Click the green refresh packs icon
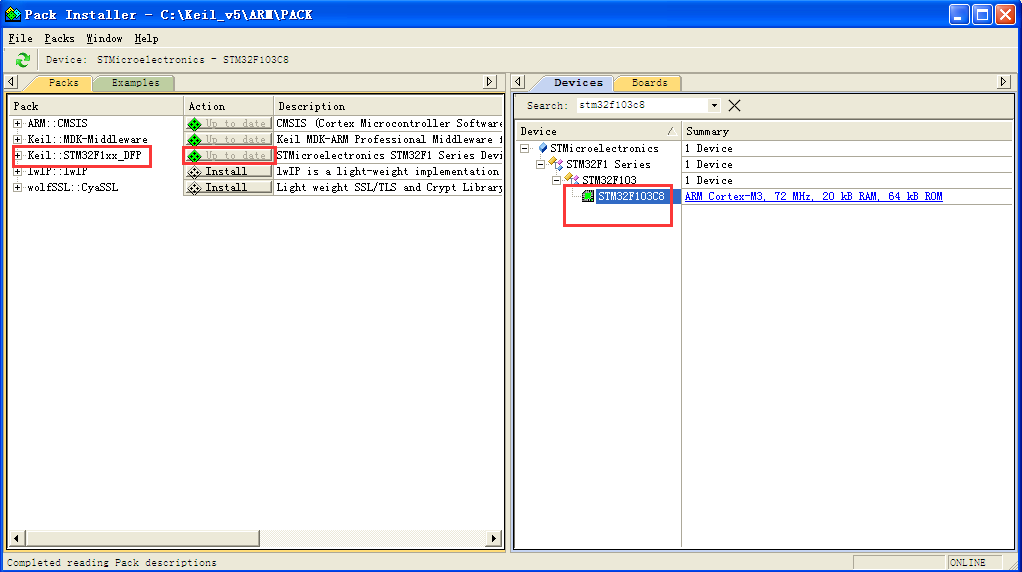The image size is (1022, 572). tap(23, 60)
